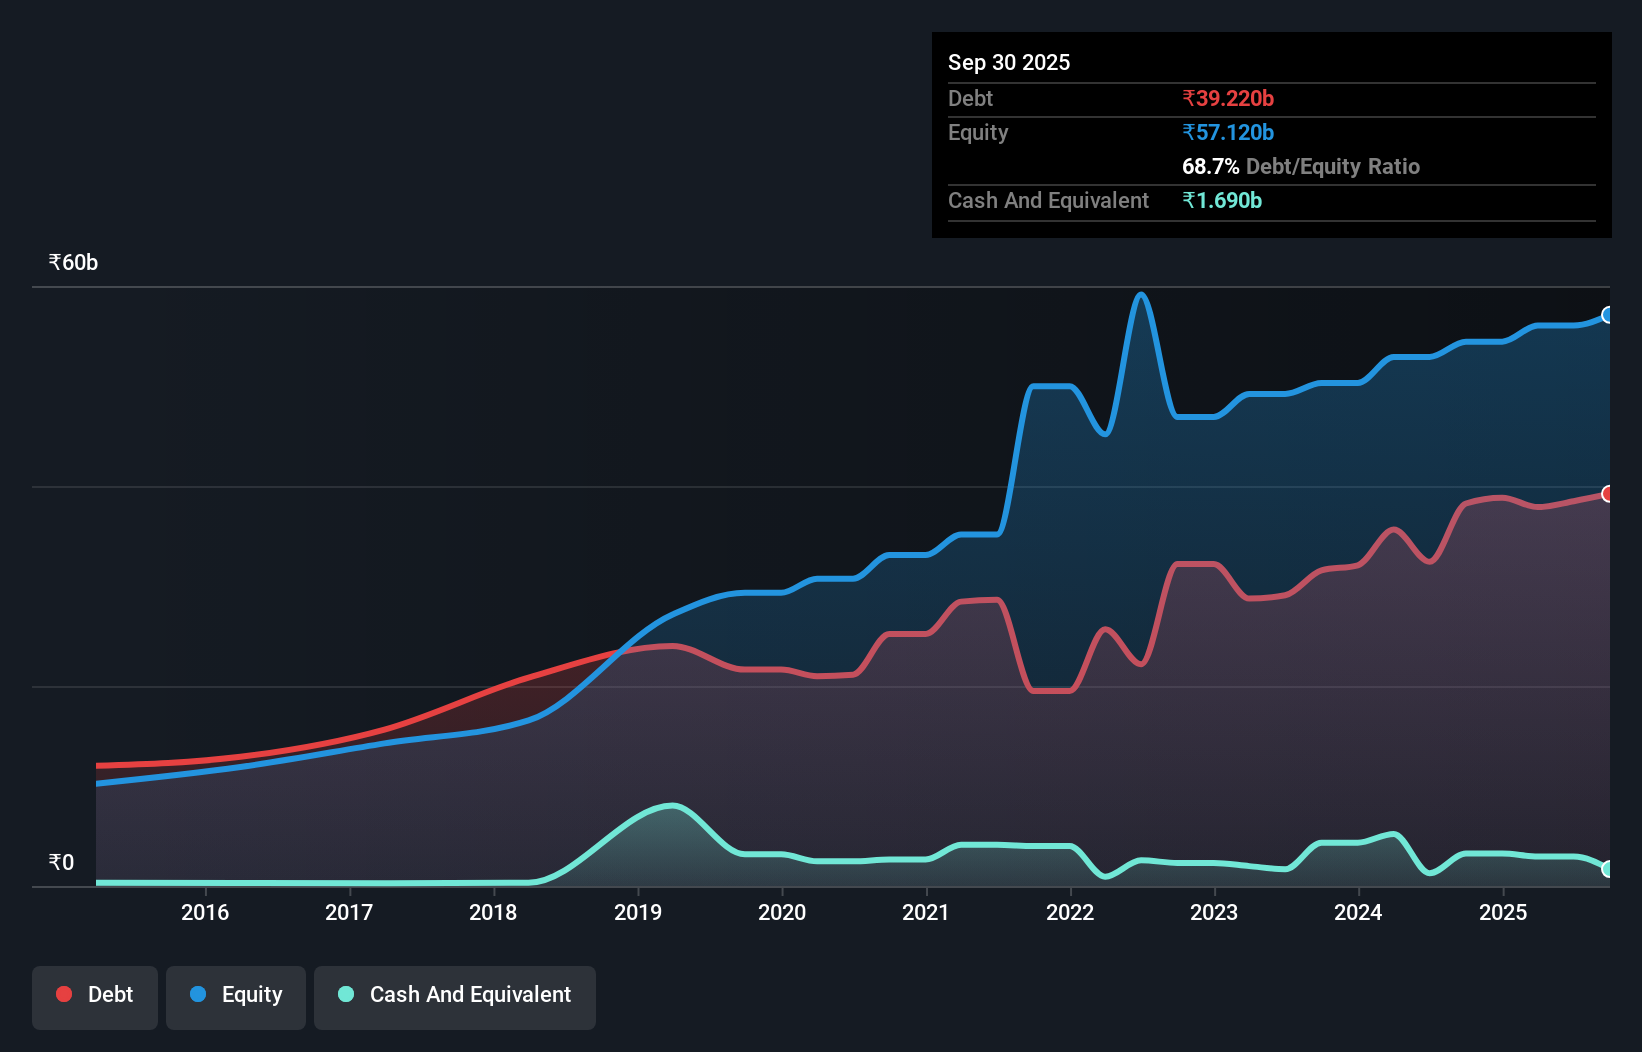Click the Equity peak point in mid-2022
1642x1052 pixels.
point(1140,295)
